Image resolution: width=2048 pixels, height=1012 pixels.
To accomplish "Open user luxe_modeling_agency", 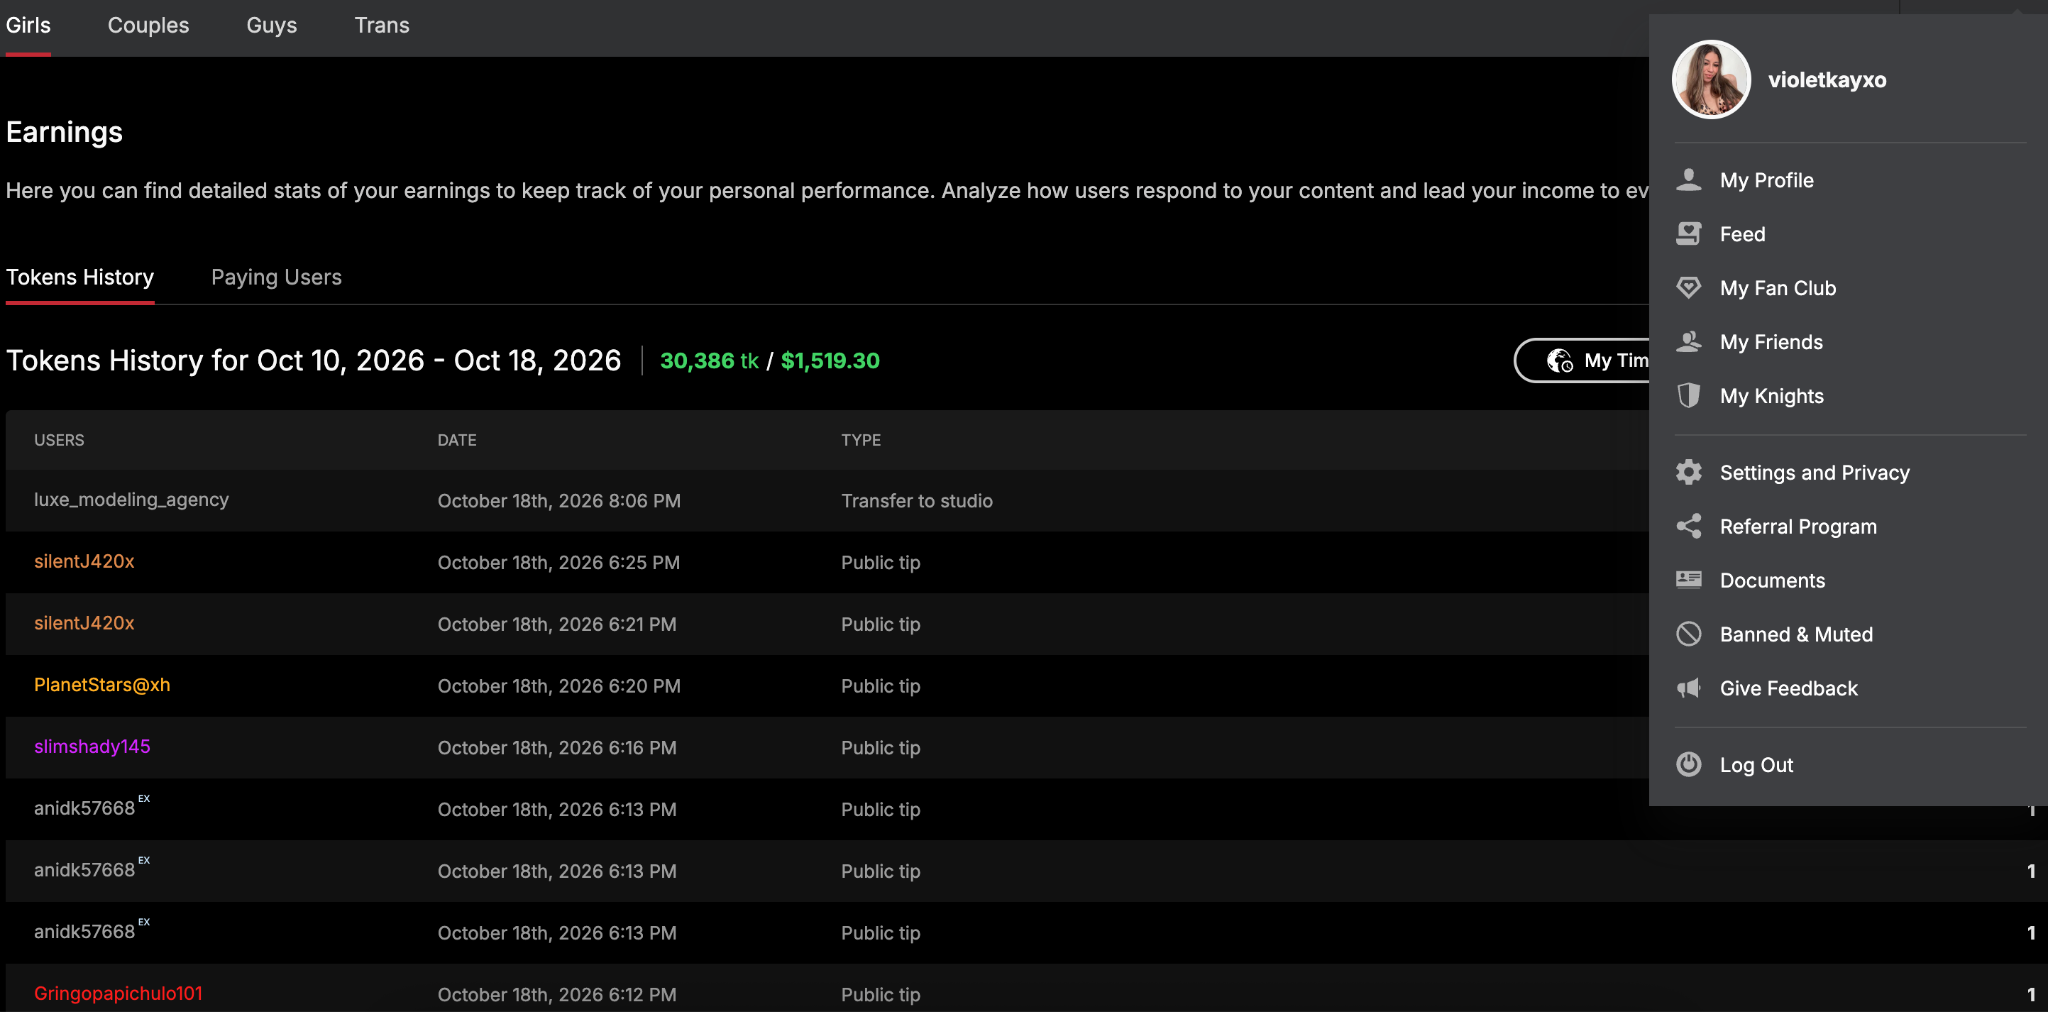I will (131, 500).
